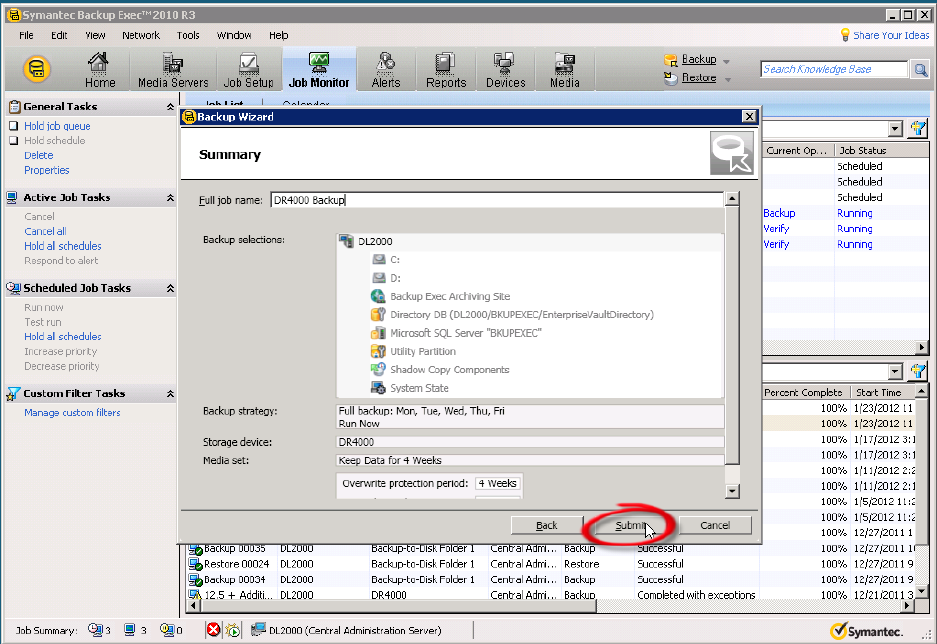The height and width of the screenshot is (644, 937).
Task: Select the Shadow Copy Components icon
Action: click(378, 369)
